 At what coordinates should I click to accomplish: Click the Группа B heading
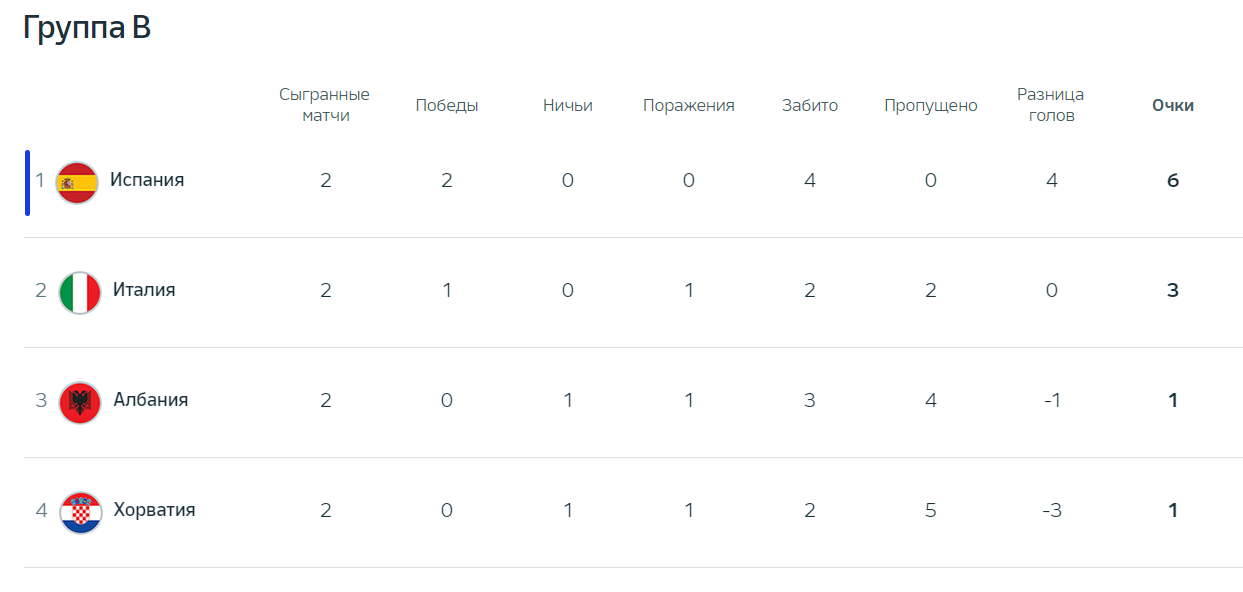(87, 28)
